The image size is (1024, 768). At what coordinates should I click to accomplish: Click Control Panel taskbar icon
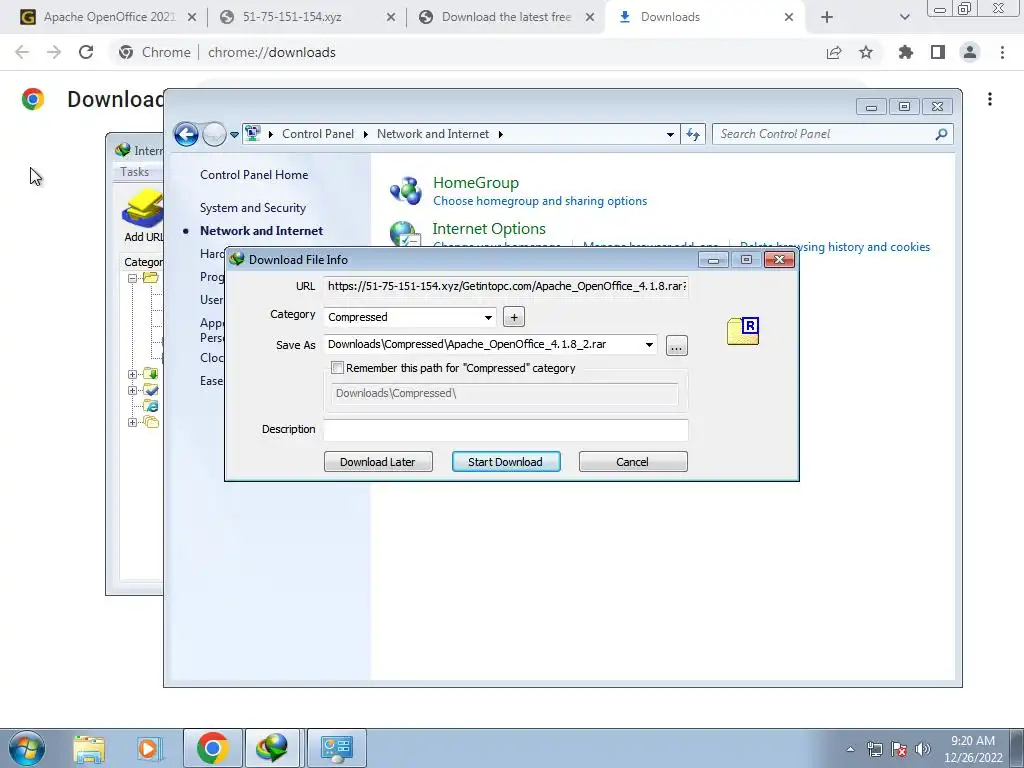pos(337,748)
